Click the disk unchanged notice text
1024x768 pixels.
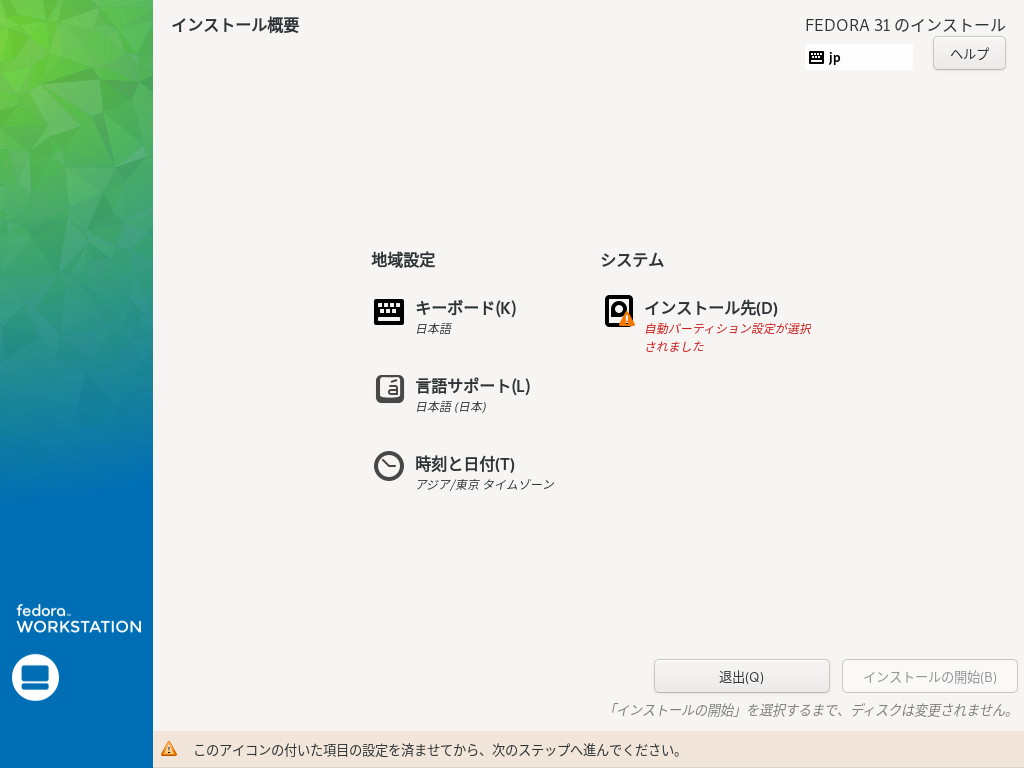click(810, 710)
